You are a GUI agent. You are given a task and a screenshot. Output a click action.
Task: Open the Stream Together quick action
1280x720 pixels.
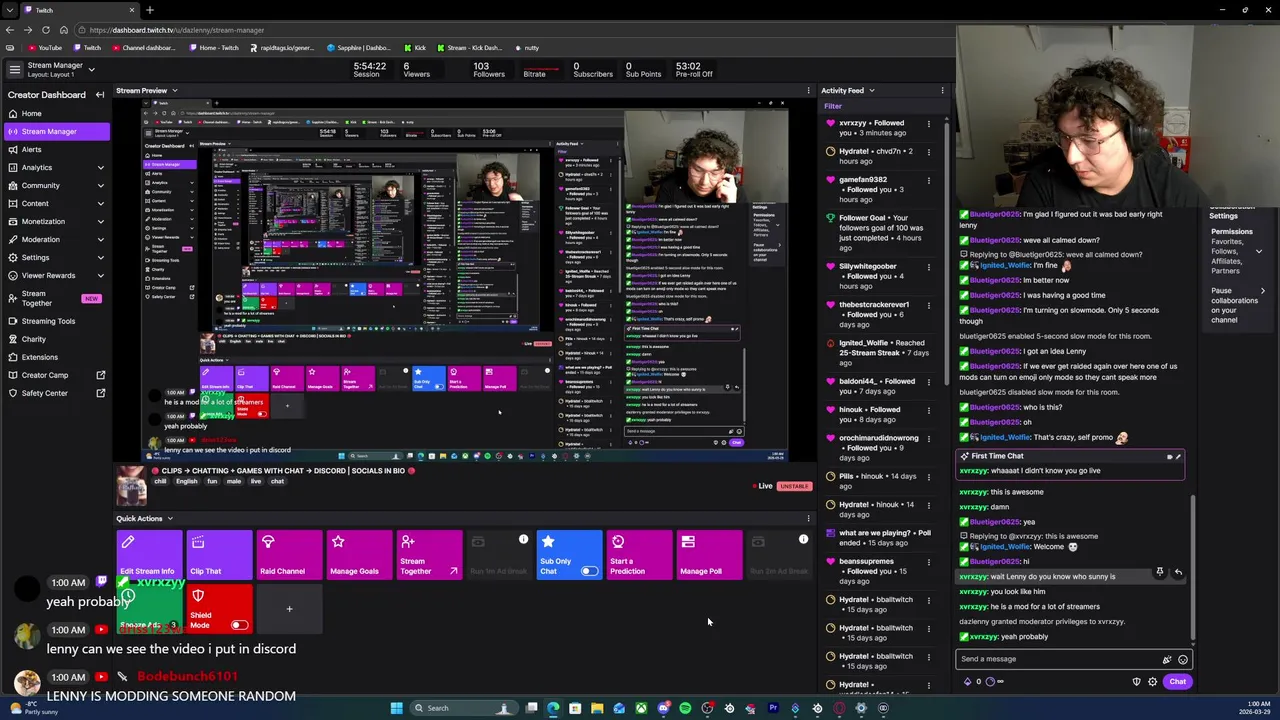tap(429, 555)
